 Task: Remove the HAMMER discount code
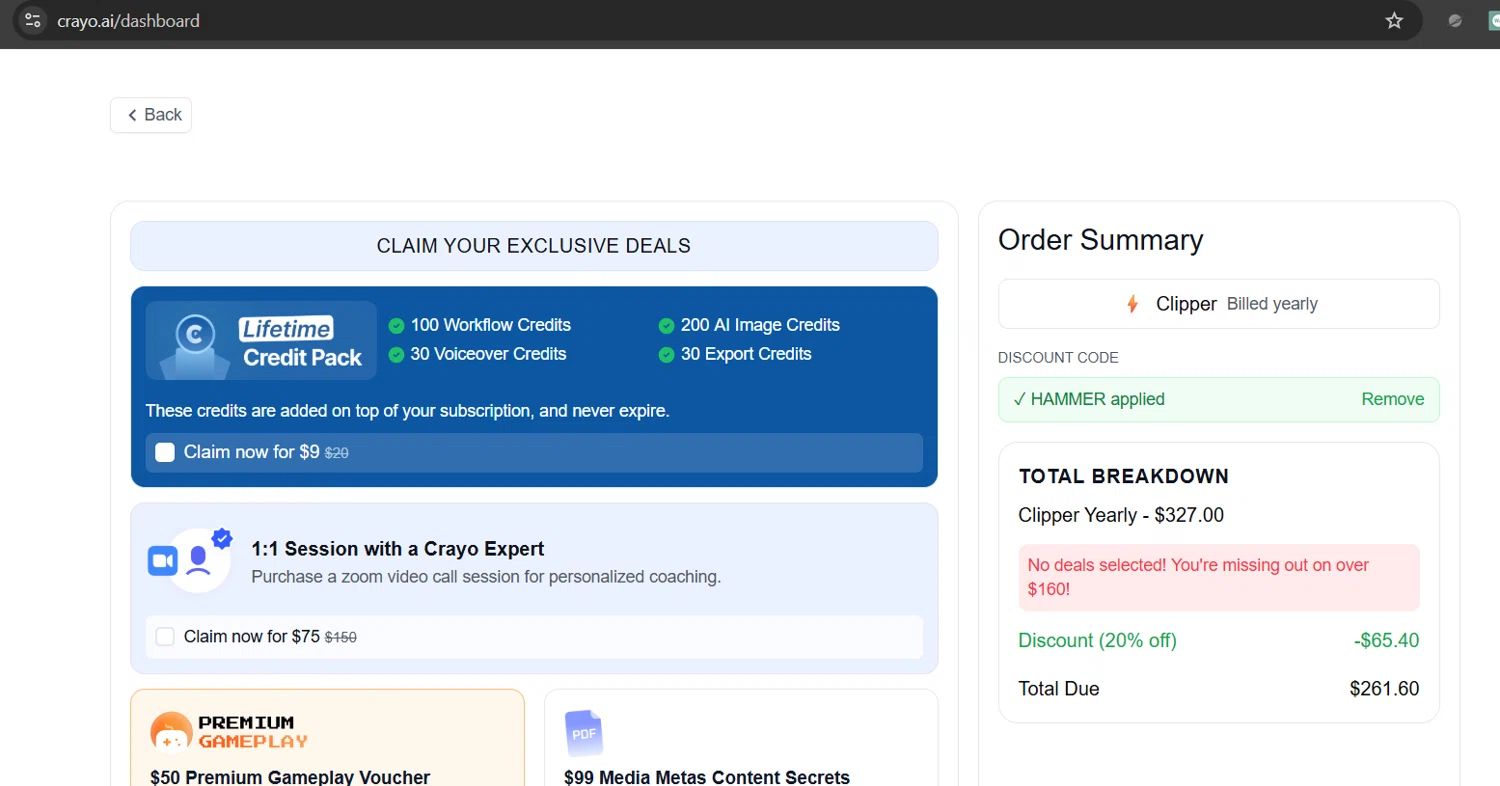(1392, 399)
